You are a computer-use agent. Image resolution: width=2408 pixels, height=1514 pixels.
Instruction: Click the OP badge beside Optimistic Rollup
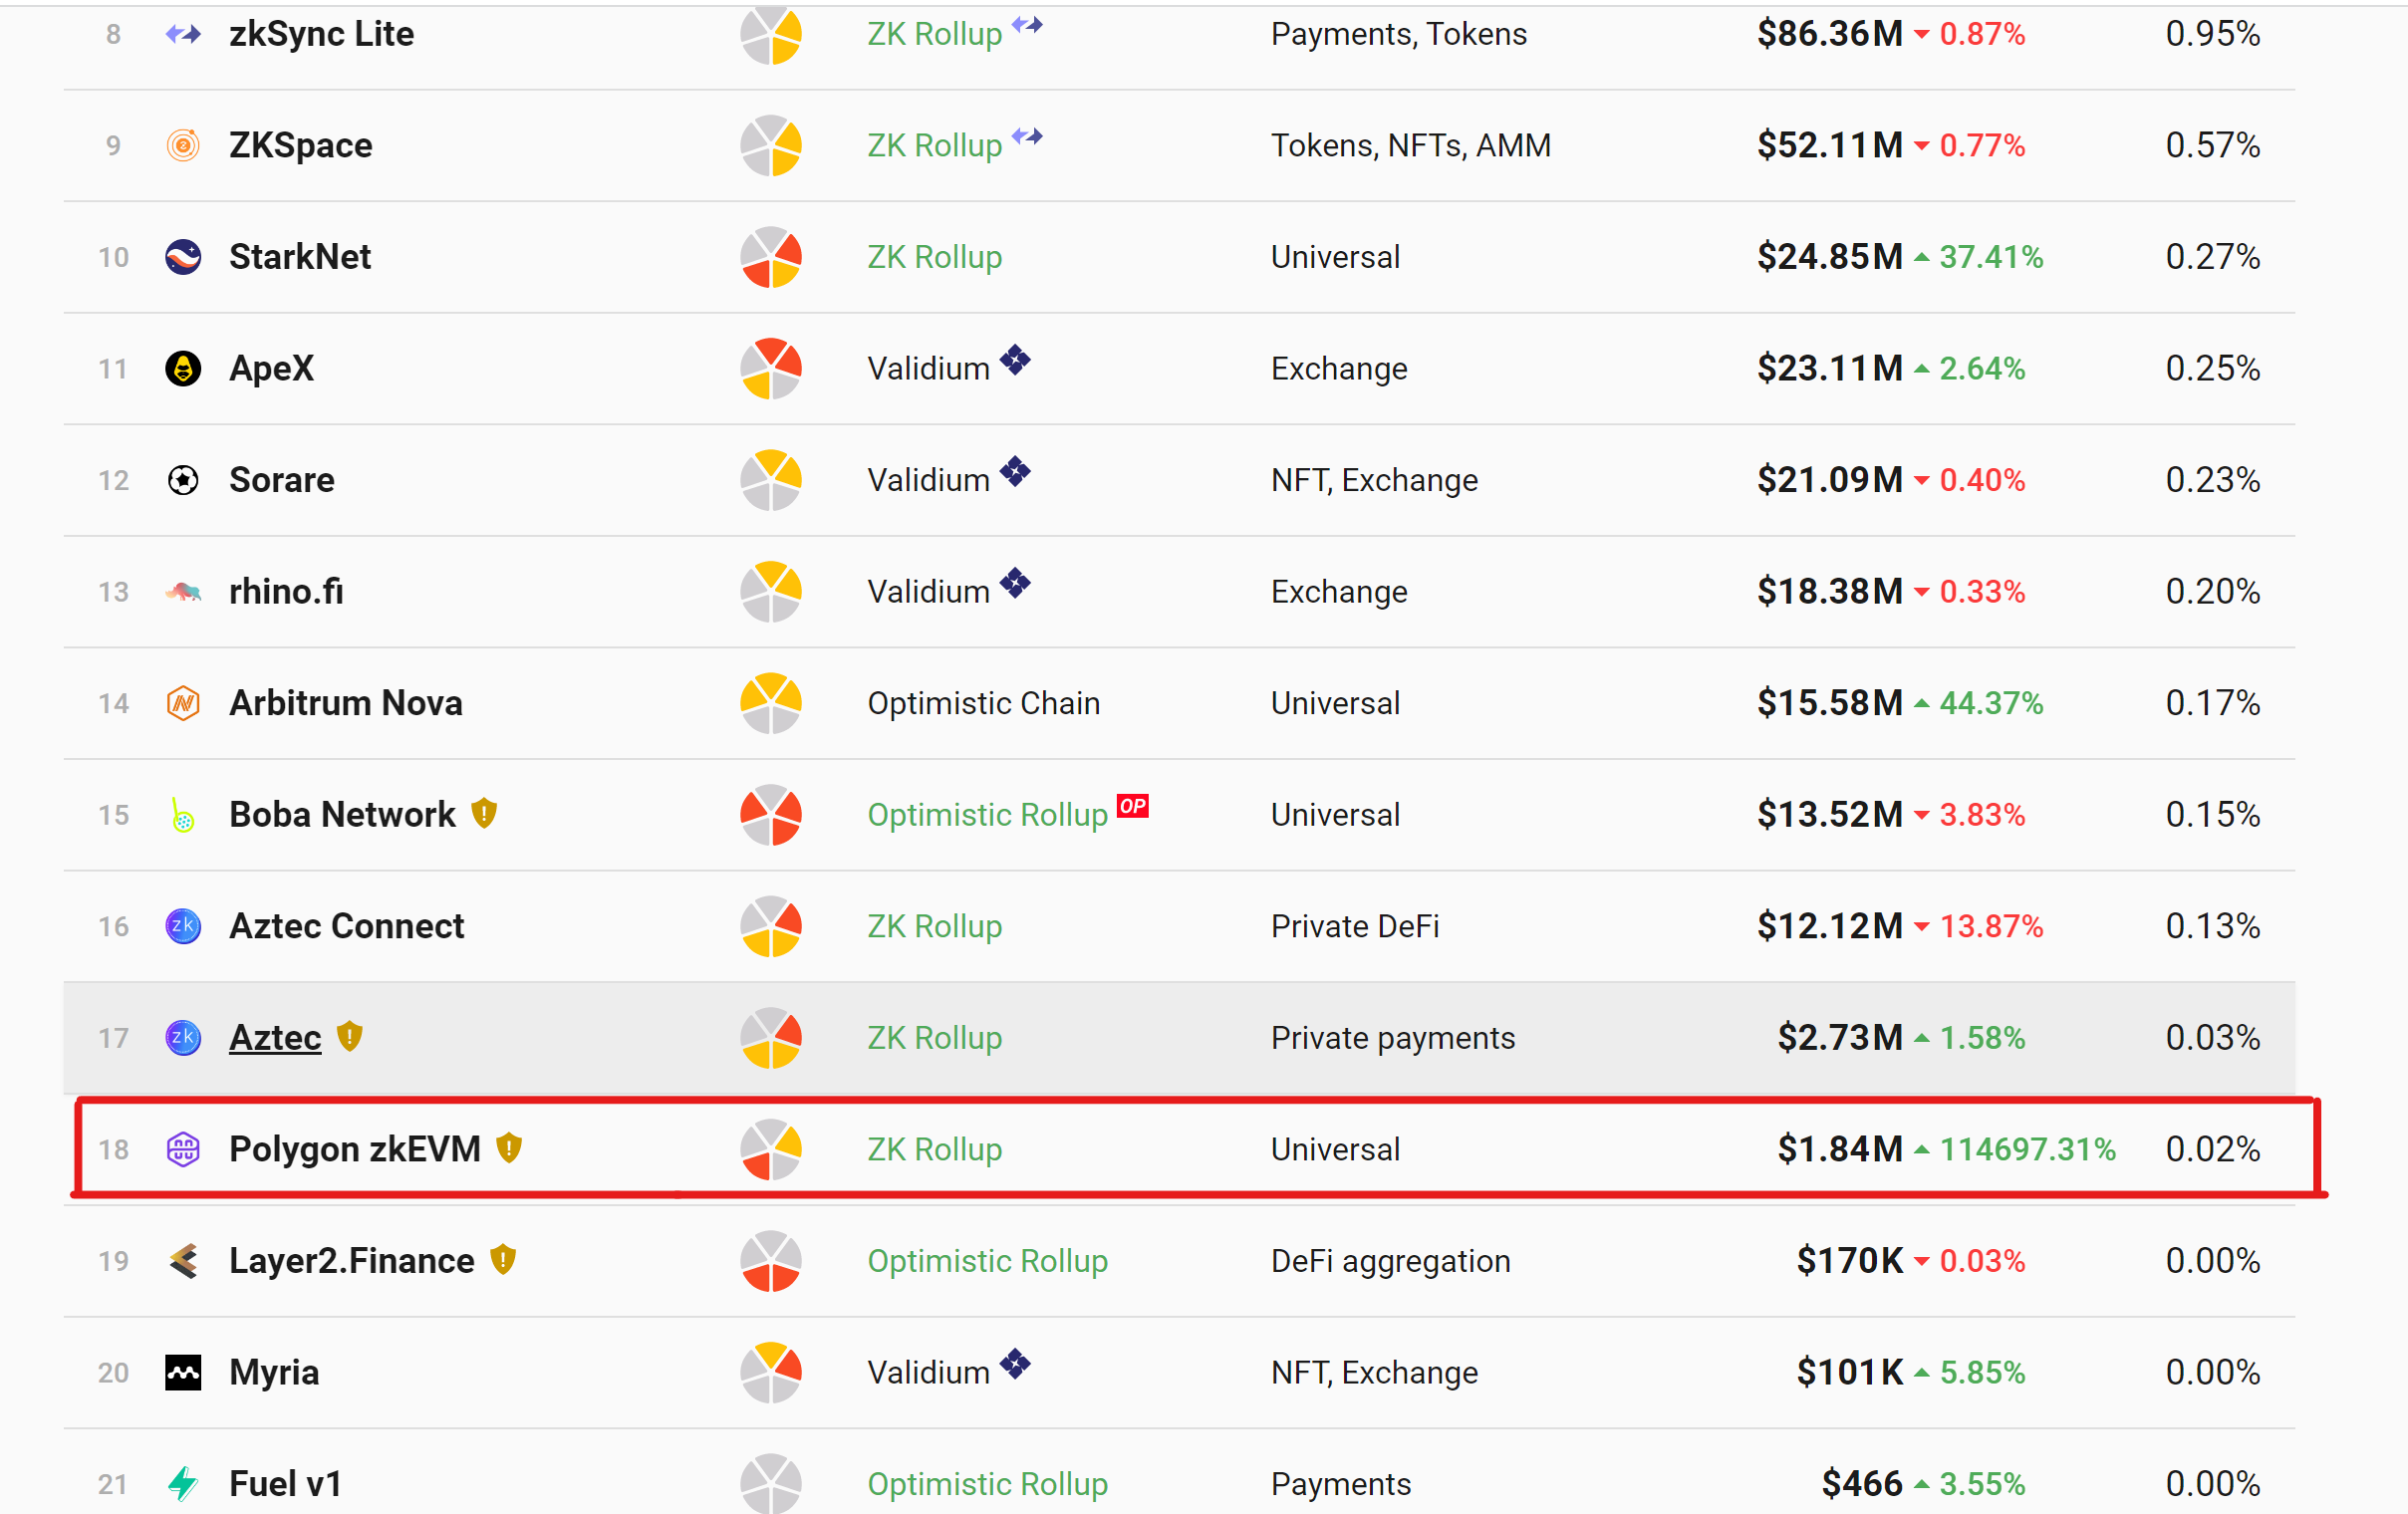1133,806
